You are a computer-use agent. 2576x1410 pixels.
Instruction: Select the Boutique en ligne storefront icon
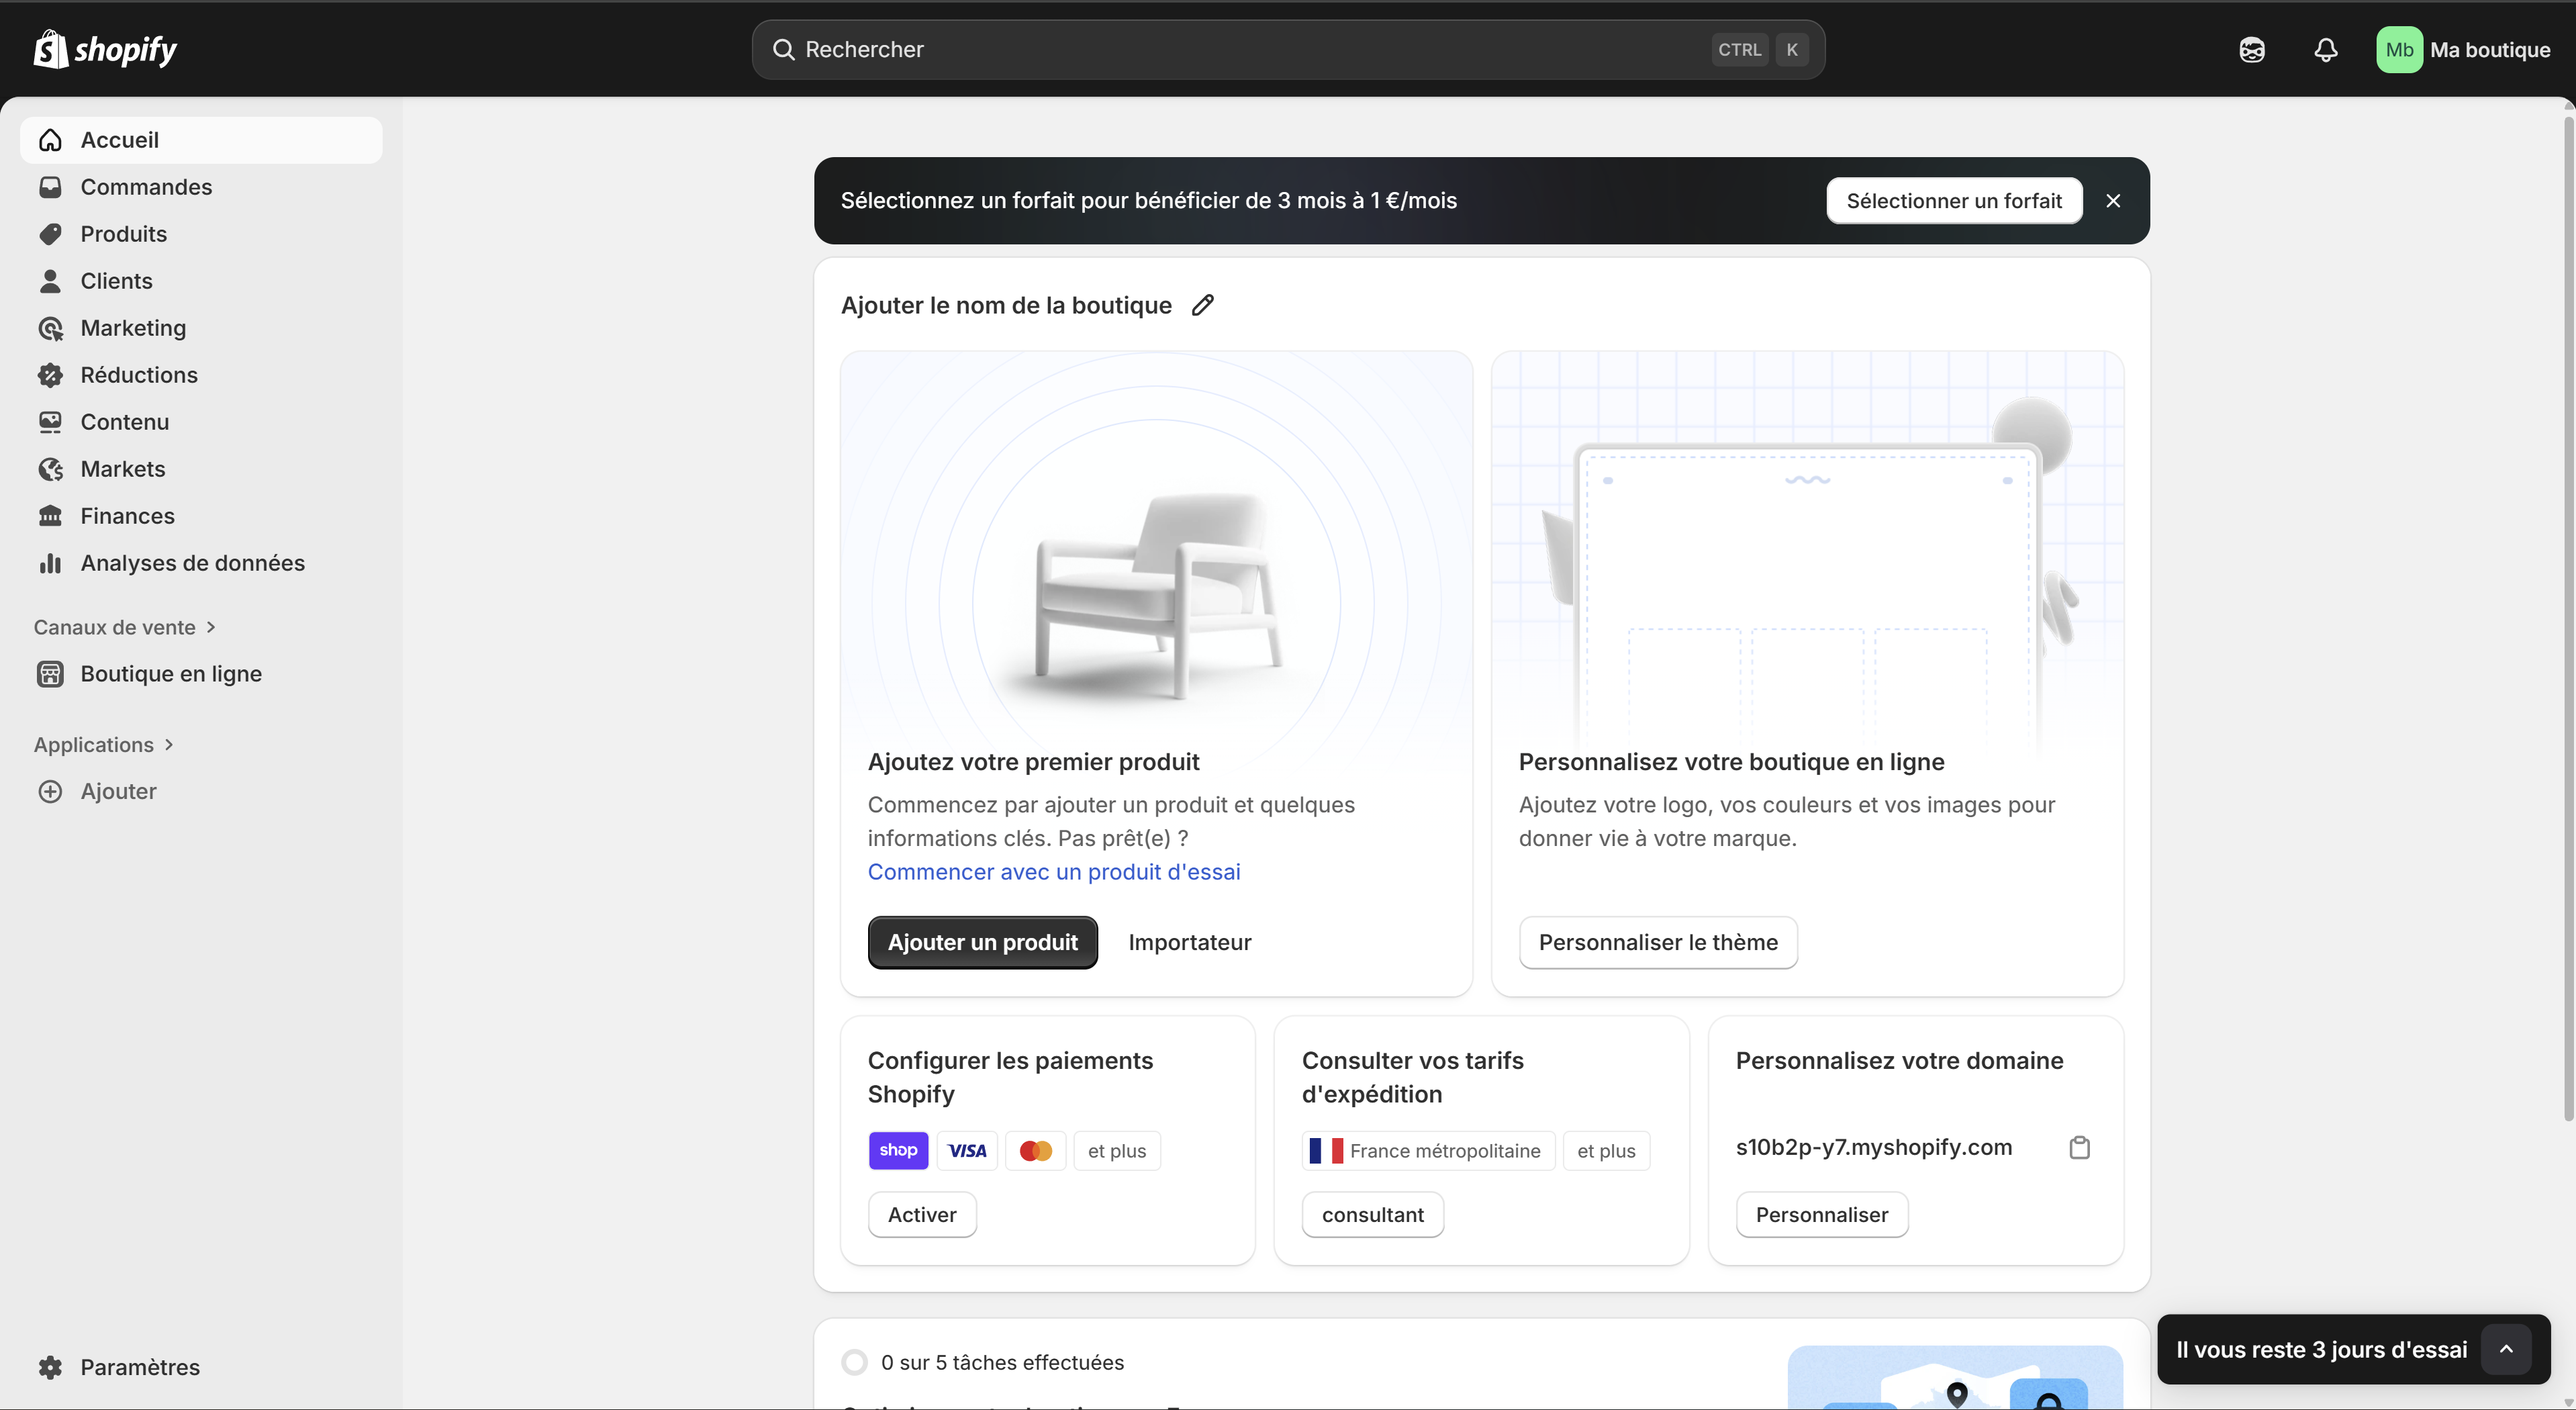point(51,673)
